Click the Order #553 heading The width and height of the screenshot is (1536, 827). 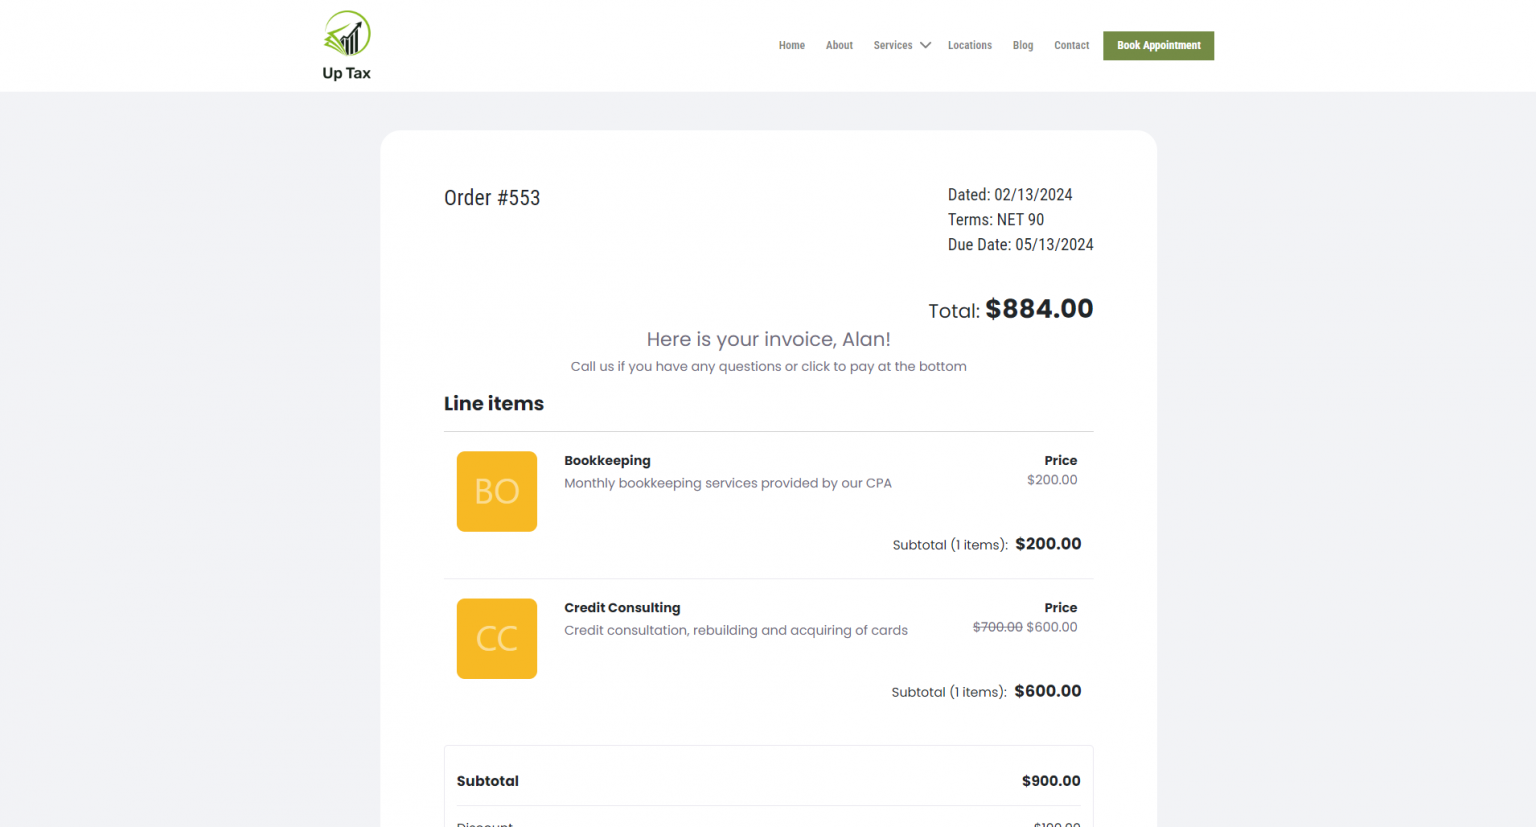coord(492,198)
